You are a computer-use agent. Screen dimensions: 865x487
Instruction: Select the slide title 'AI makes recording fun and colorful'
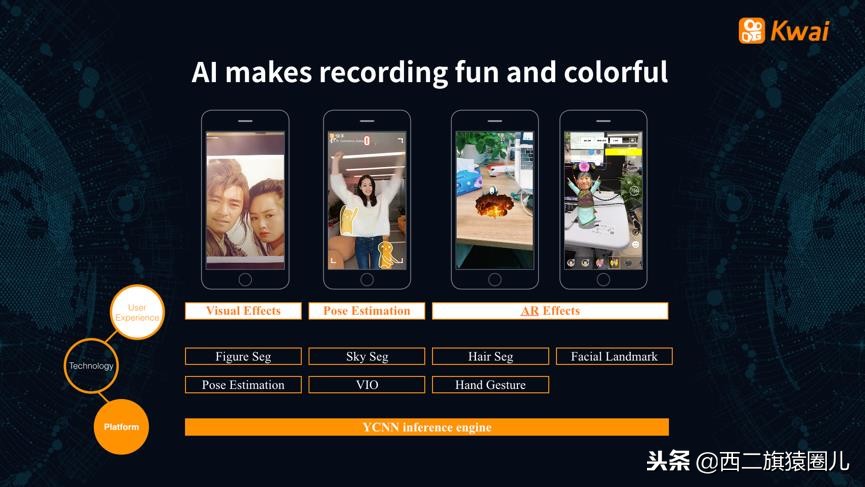point(430,72)
